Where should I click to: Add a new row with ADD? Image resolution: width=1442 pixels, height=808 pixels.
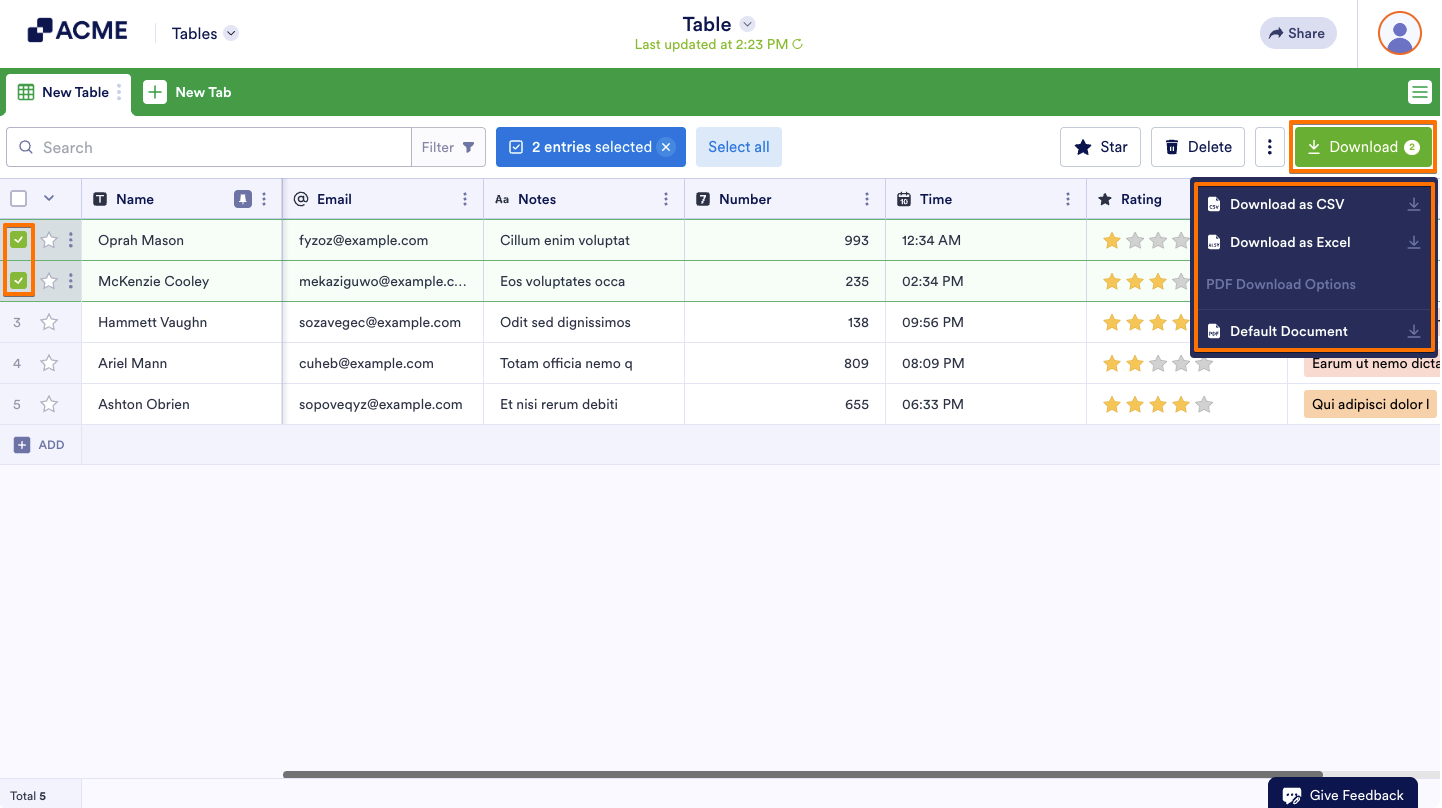point(40,445)
